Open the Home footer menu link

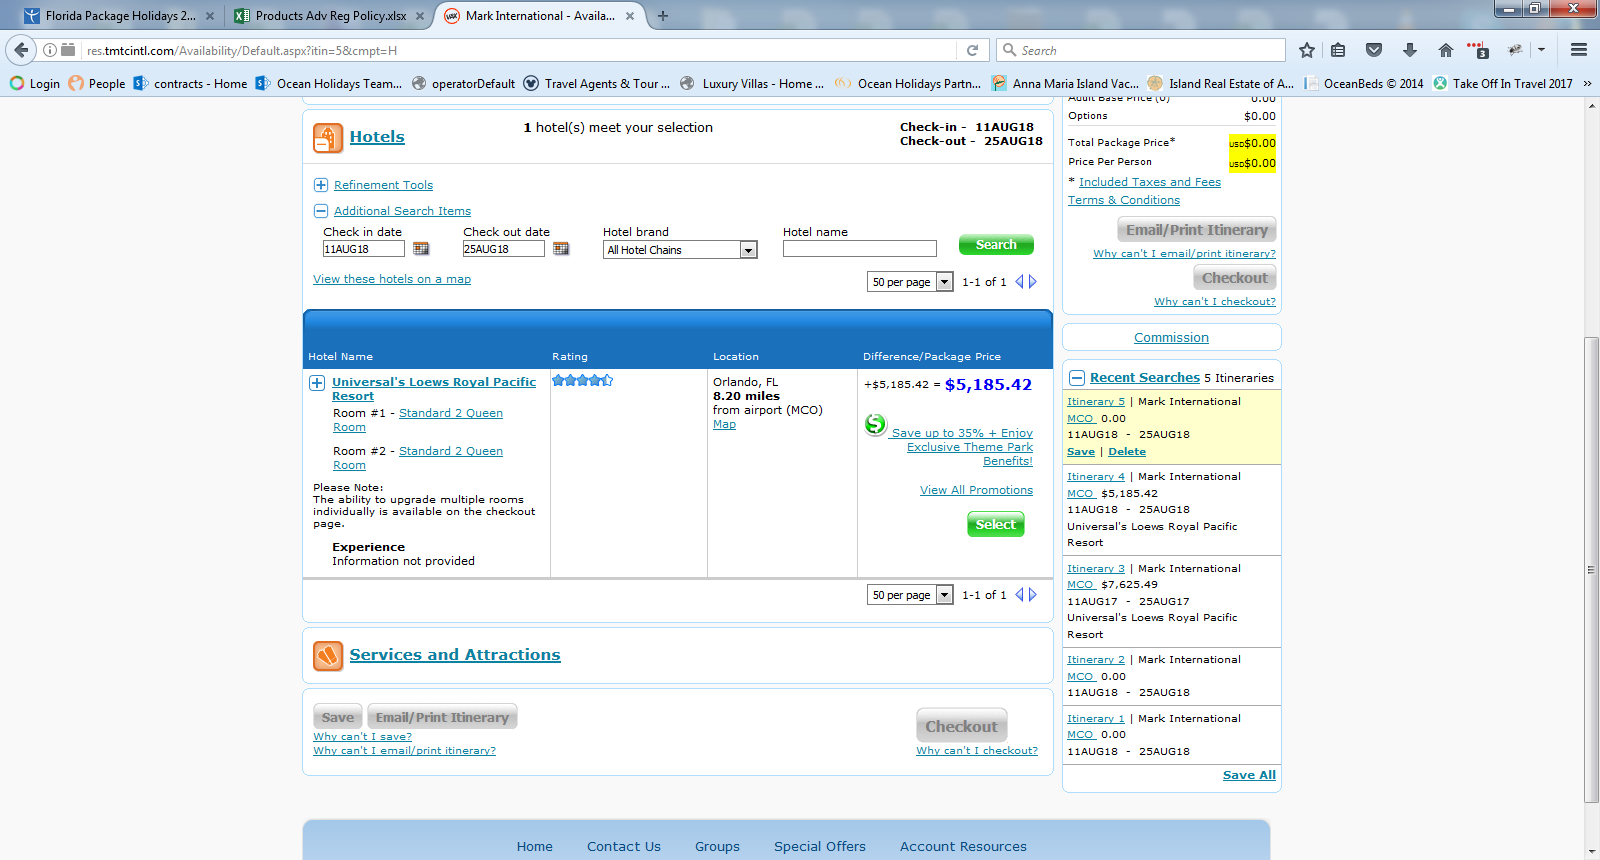click(x=535, y=847)
